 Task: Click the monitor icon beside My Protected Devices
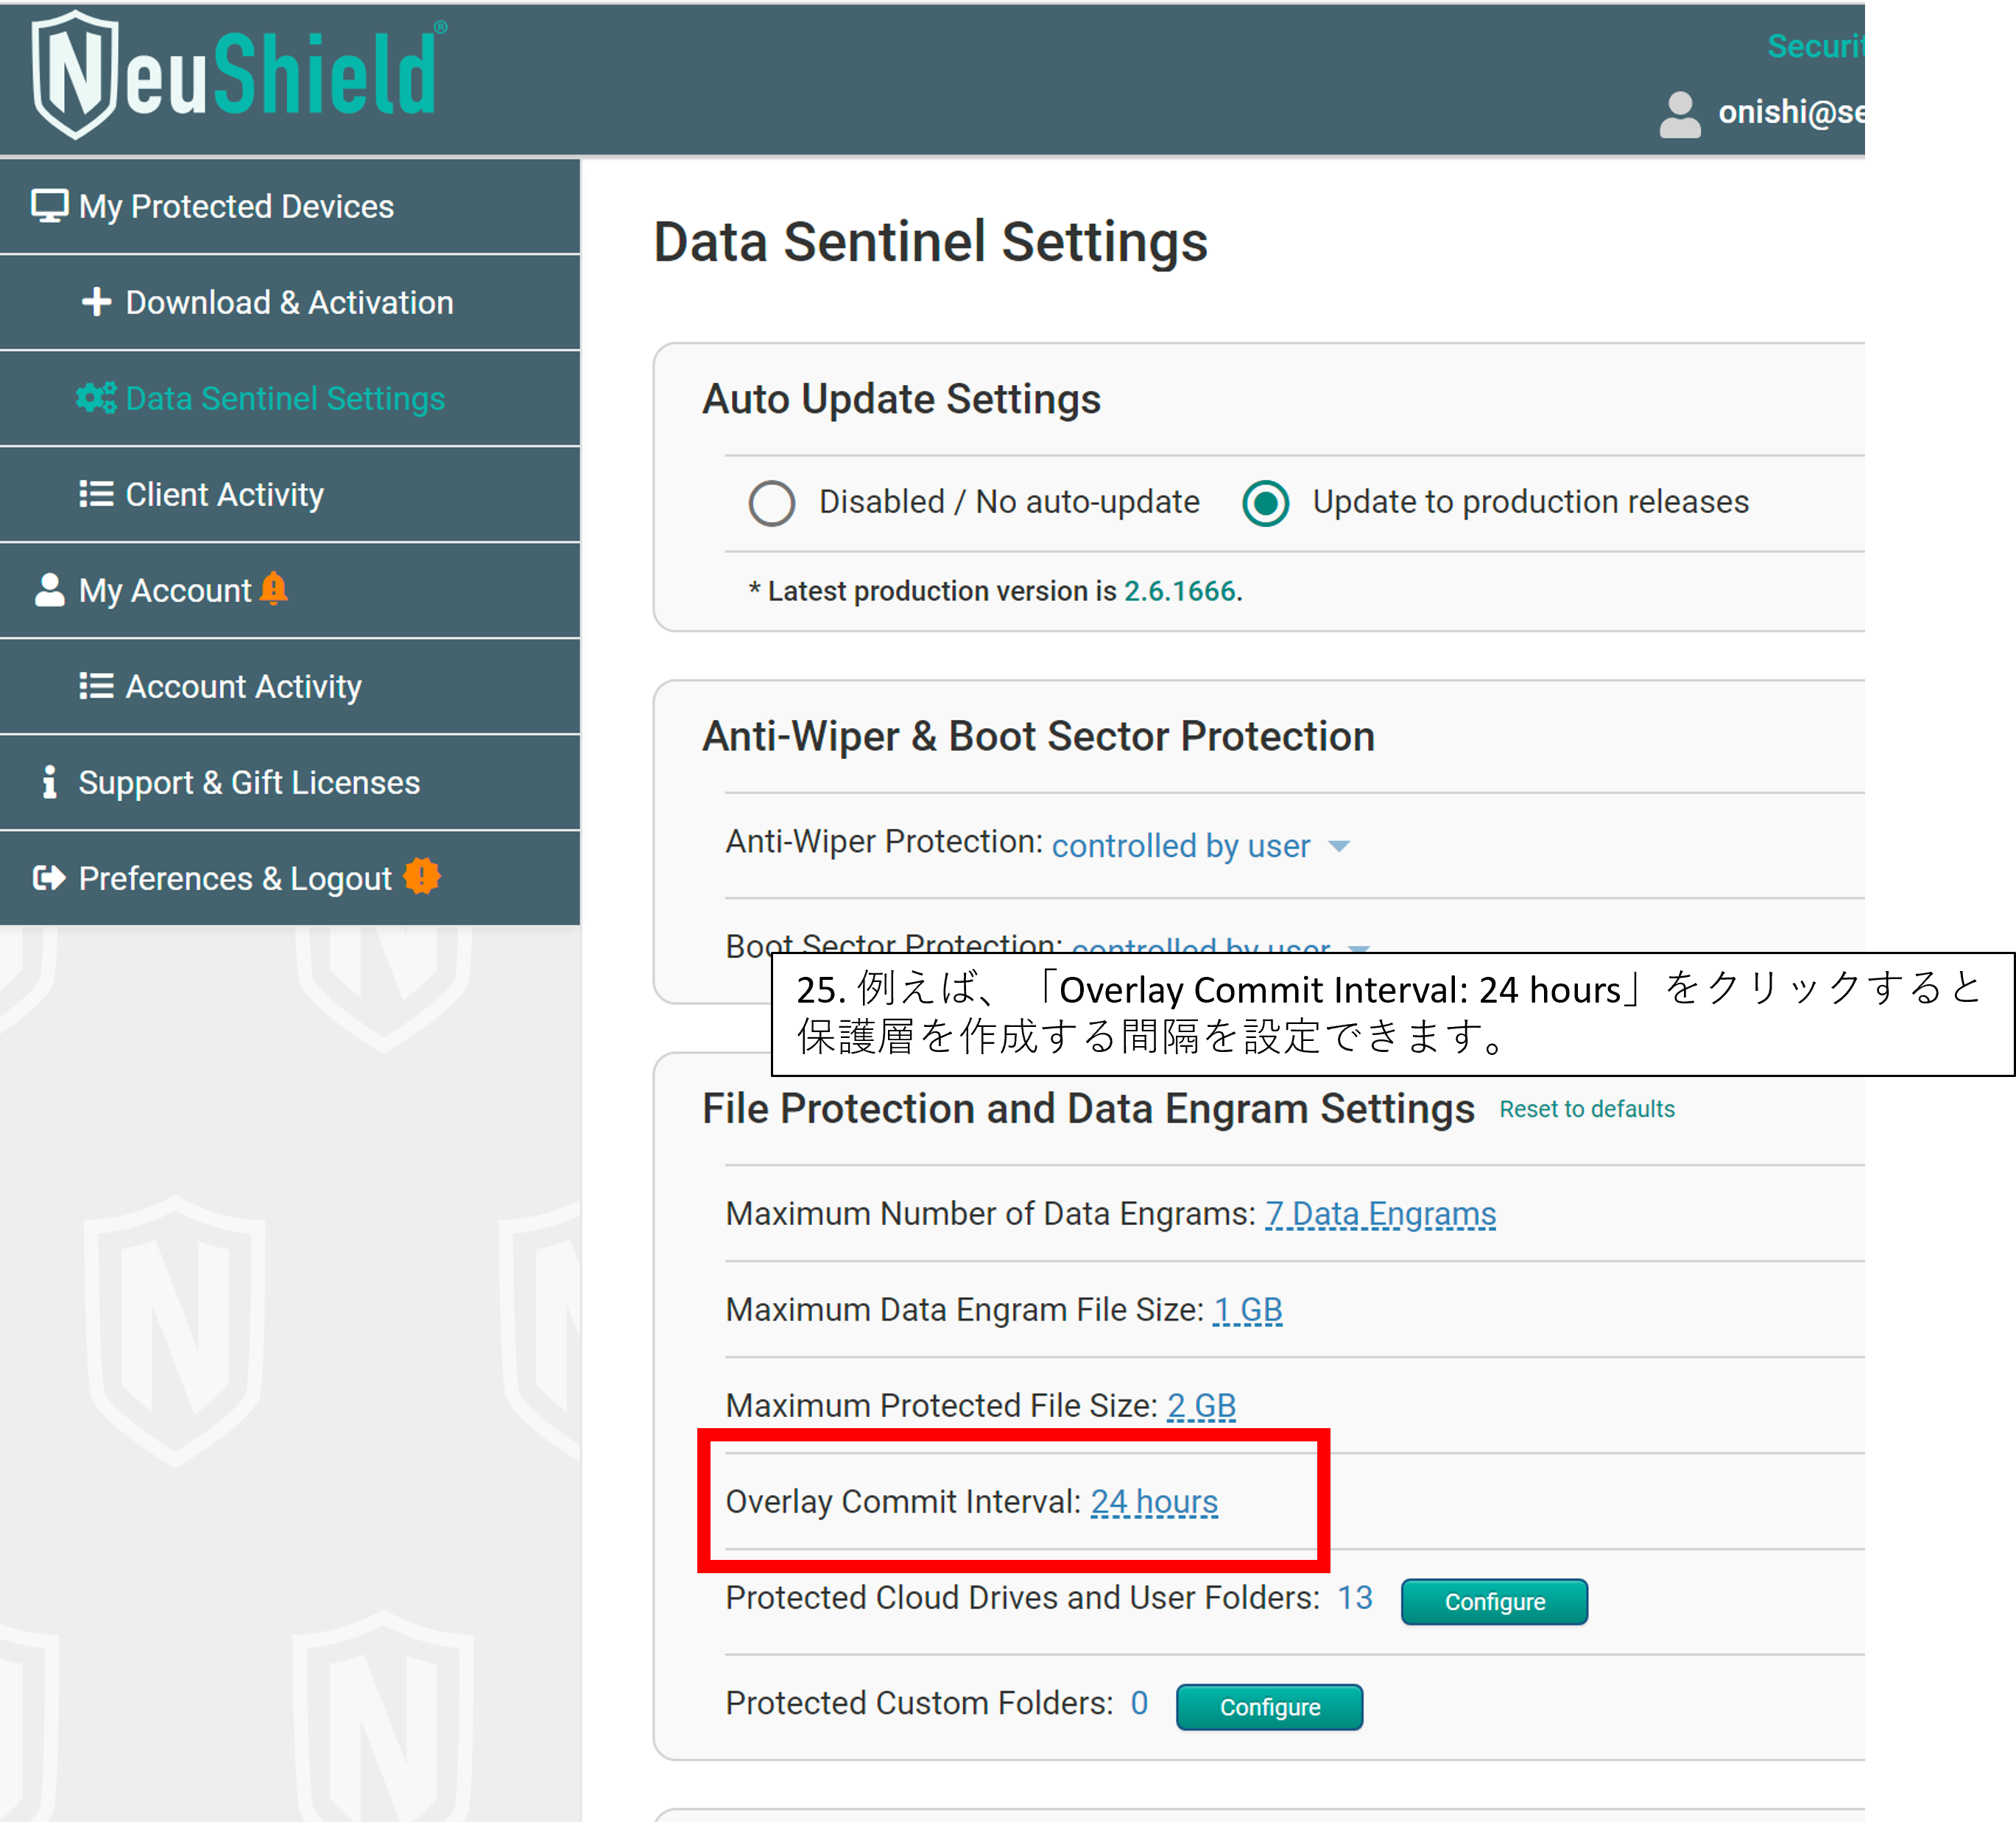(49, 206)
